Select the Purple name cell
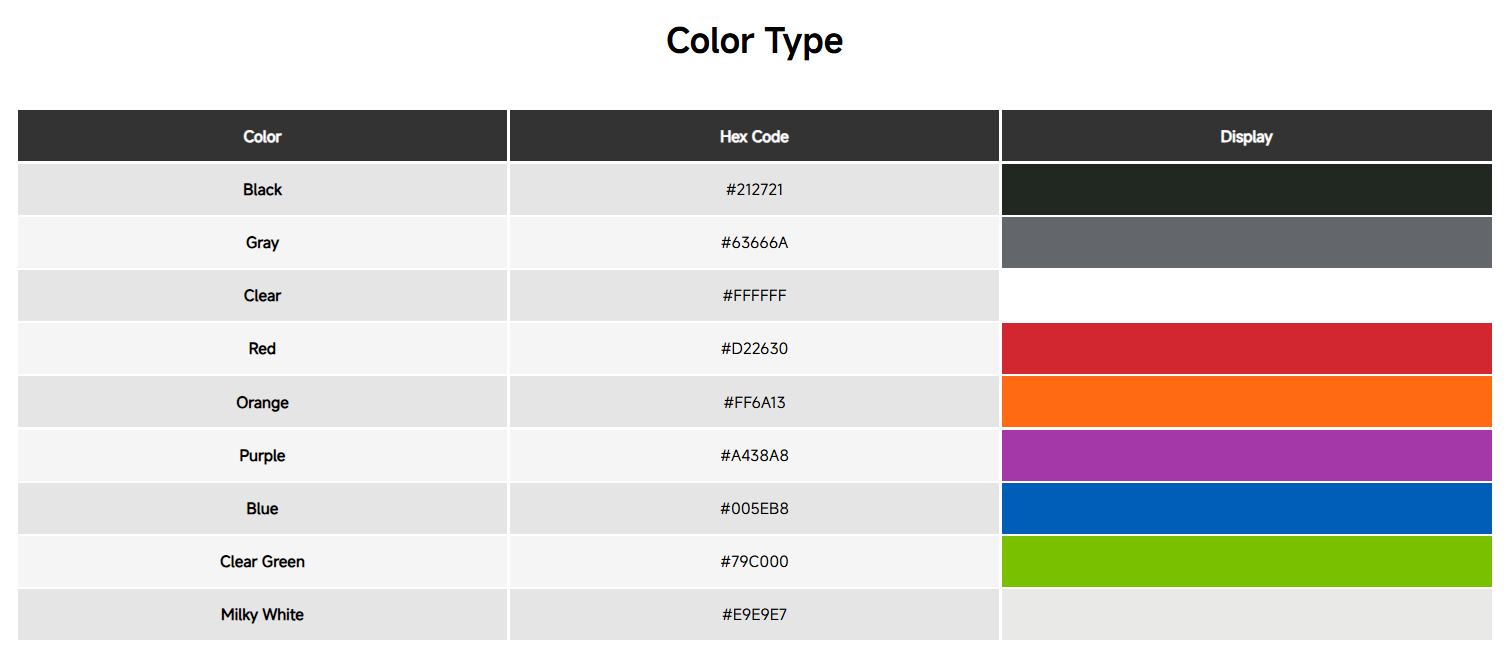The height and width of the screenshot is (655, 1508). [262, 455]
